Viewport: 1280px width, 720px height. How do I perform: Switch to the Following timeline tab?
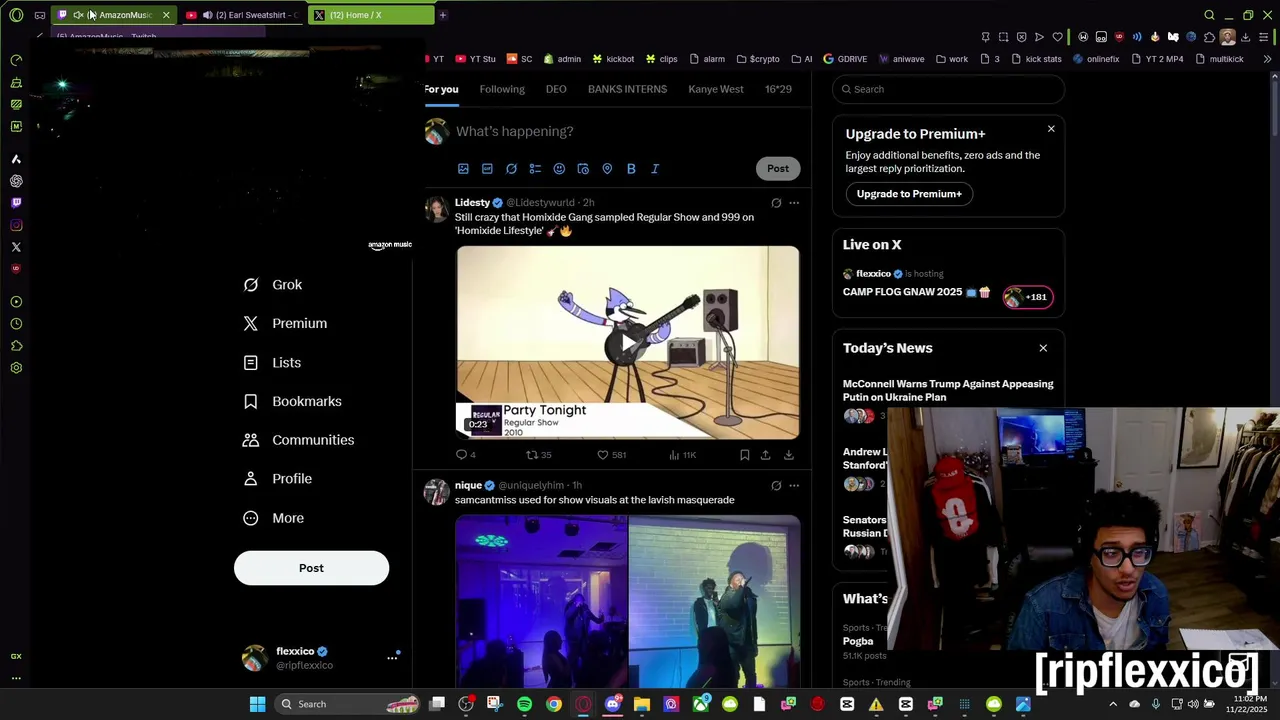tap(502, 89)
